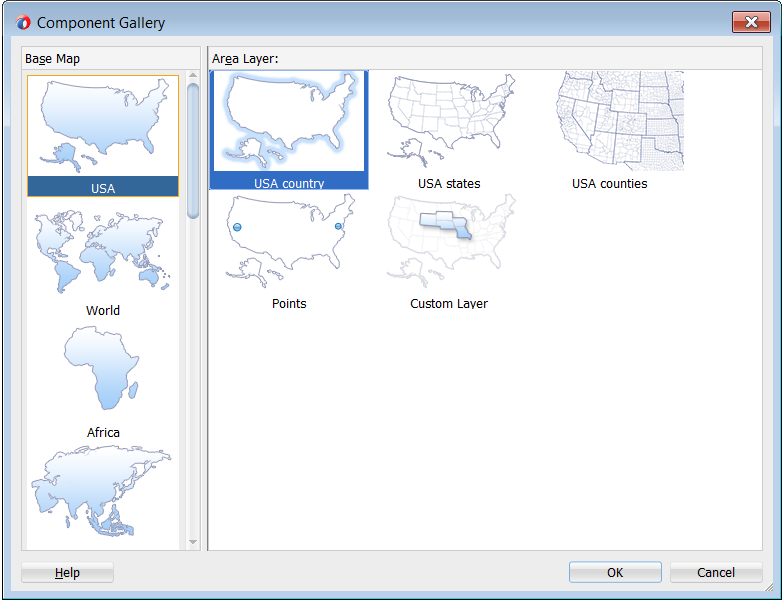
Task: Pick the USA counties area layer
Action: click(x=609, y=130)
